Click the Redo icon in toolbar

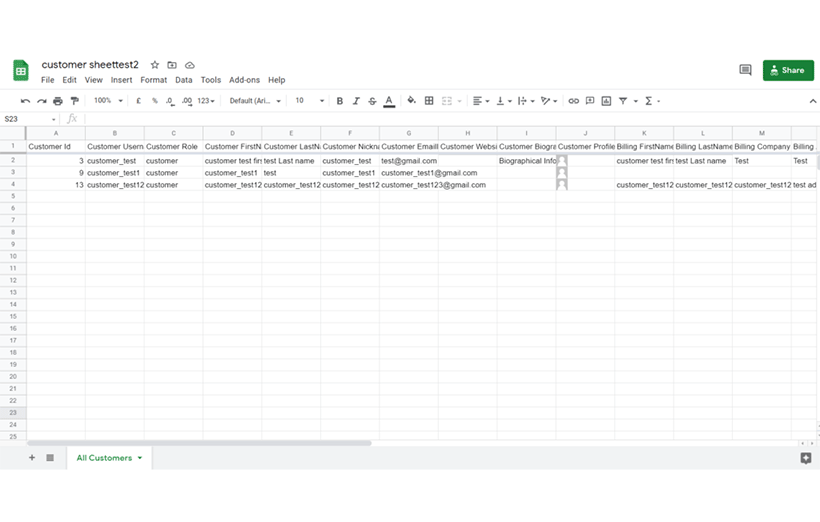pos(41,101)
